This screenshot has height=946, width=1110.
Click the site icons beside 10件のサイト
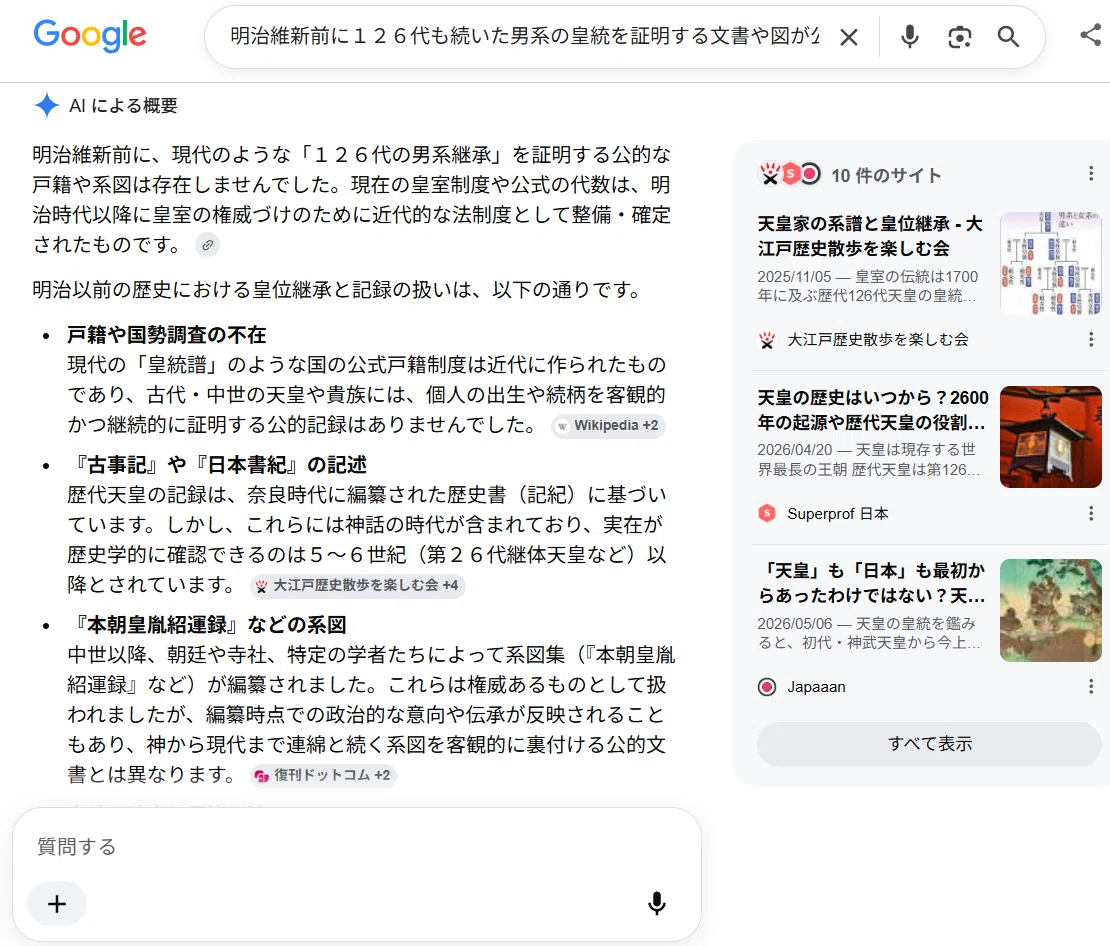pos(789,173)
